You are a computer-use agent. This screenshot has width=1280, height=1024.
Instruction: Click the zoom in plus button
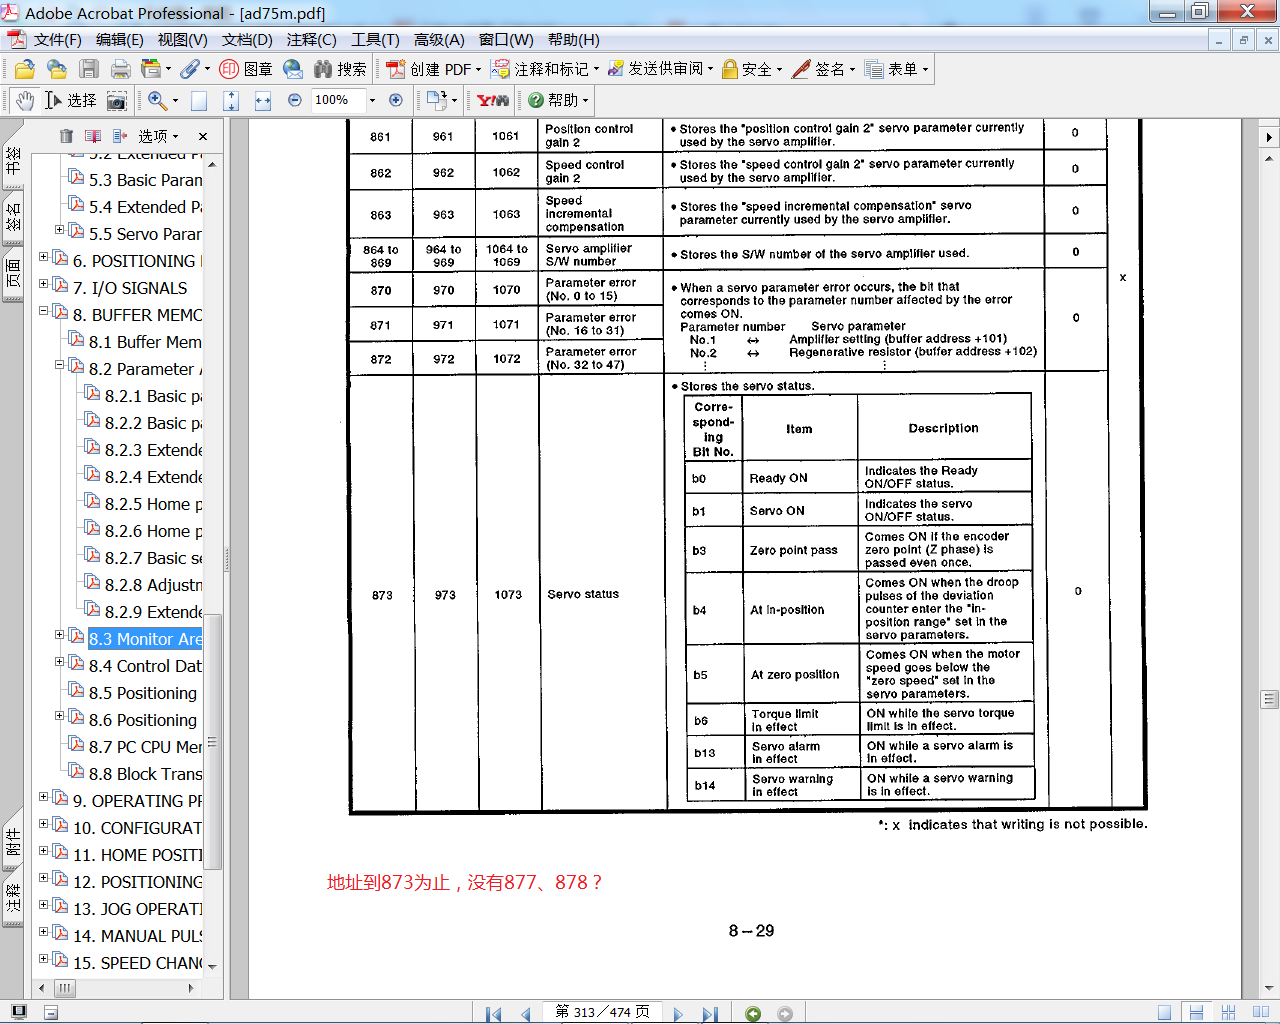pos(396,100)
